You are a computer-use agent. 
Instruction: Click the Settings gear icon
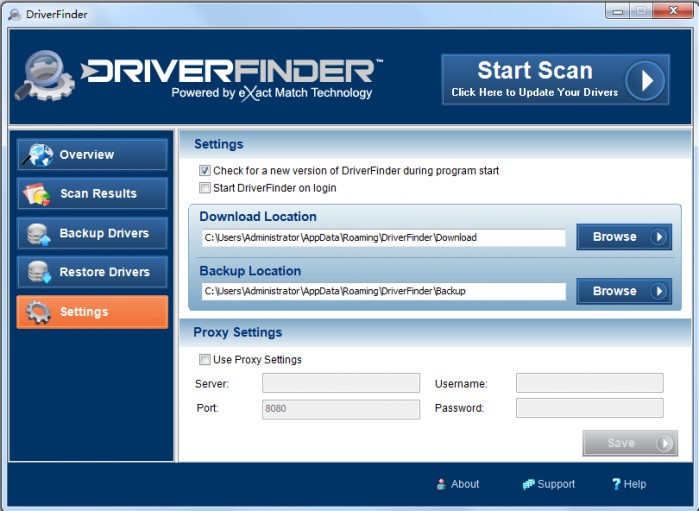coord(38,312)
